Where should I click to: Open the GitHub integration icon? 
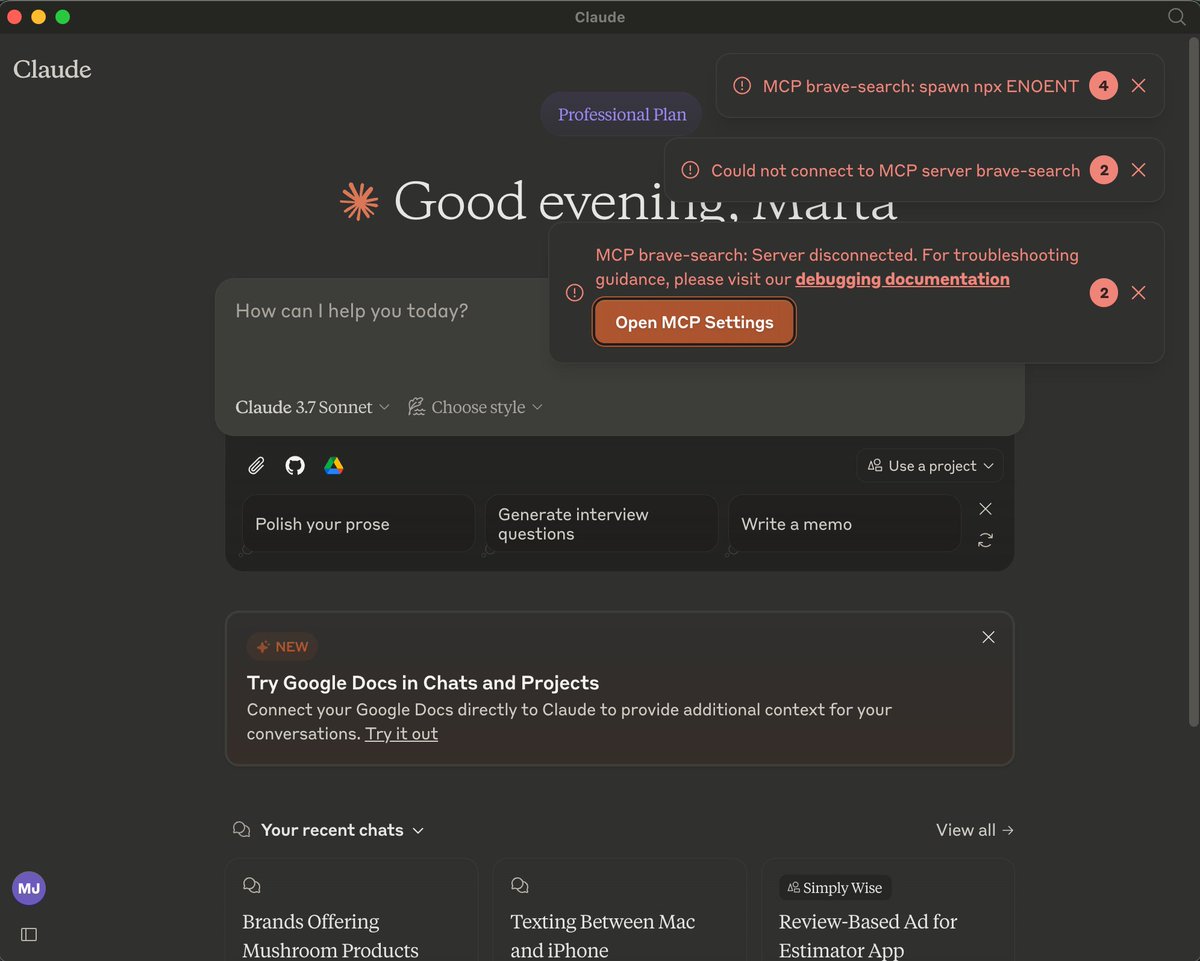click(294, 465)
